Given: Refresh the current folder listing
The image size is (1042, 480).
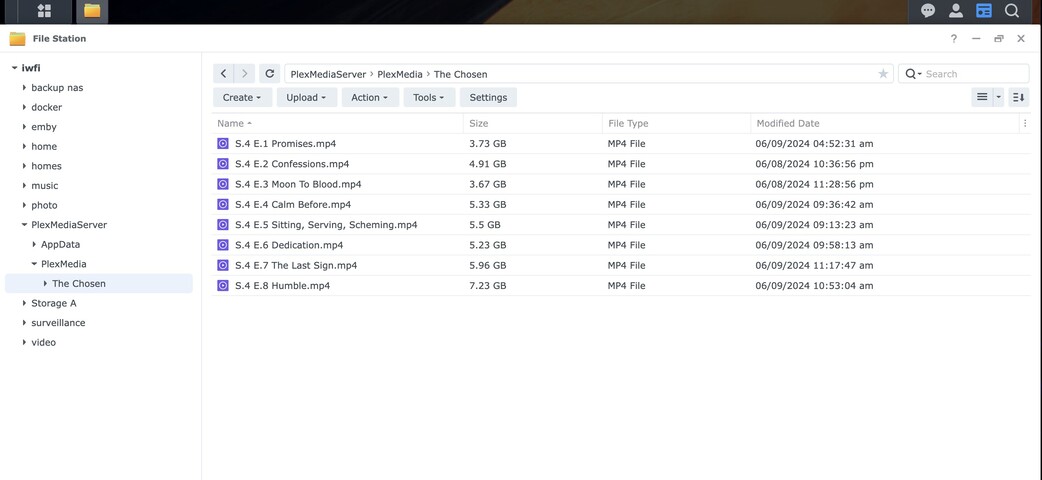Looking at the screenshot, I should 269,74.
